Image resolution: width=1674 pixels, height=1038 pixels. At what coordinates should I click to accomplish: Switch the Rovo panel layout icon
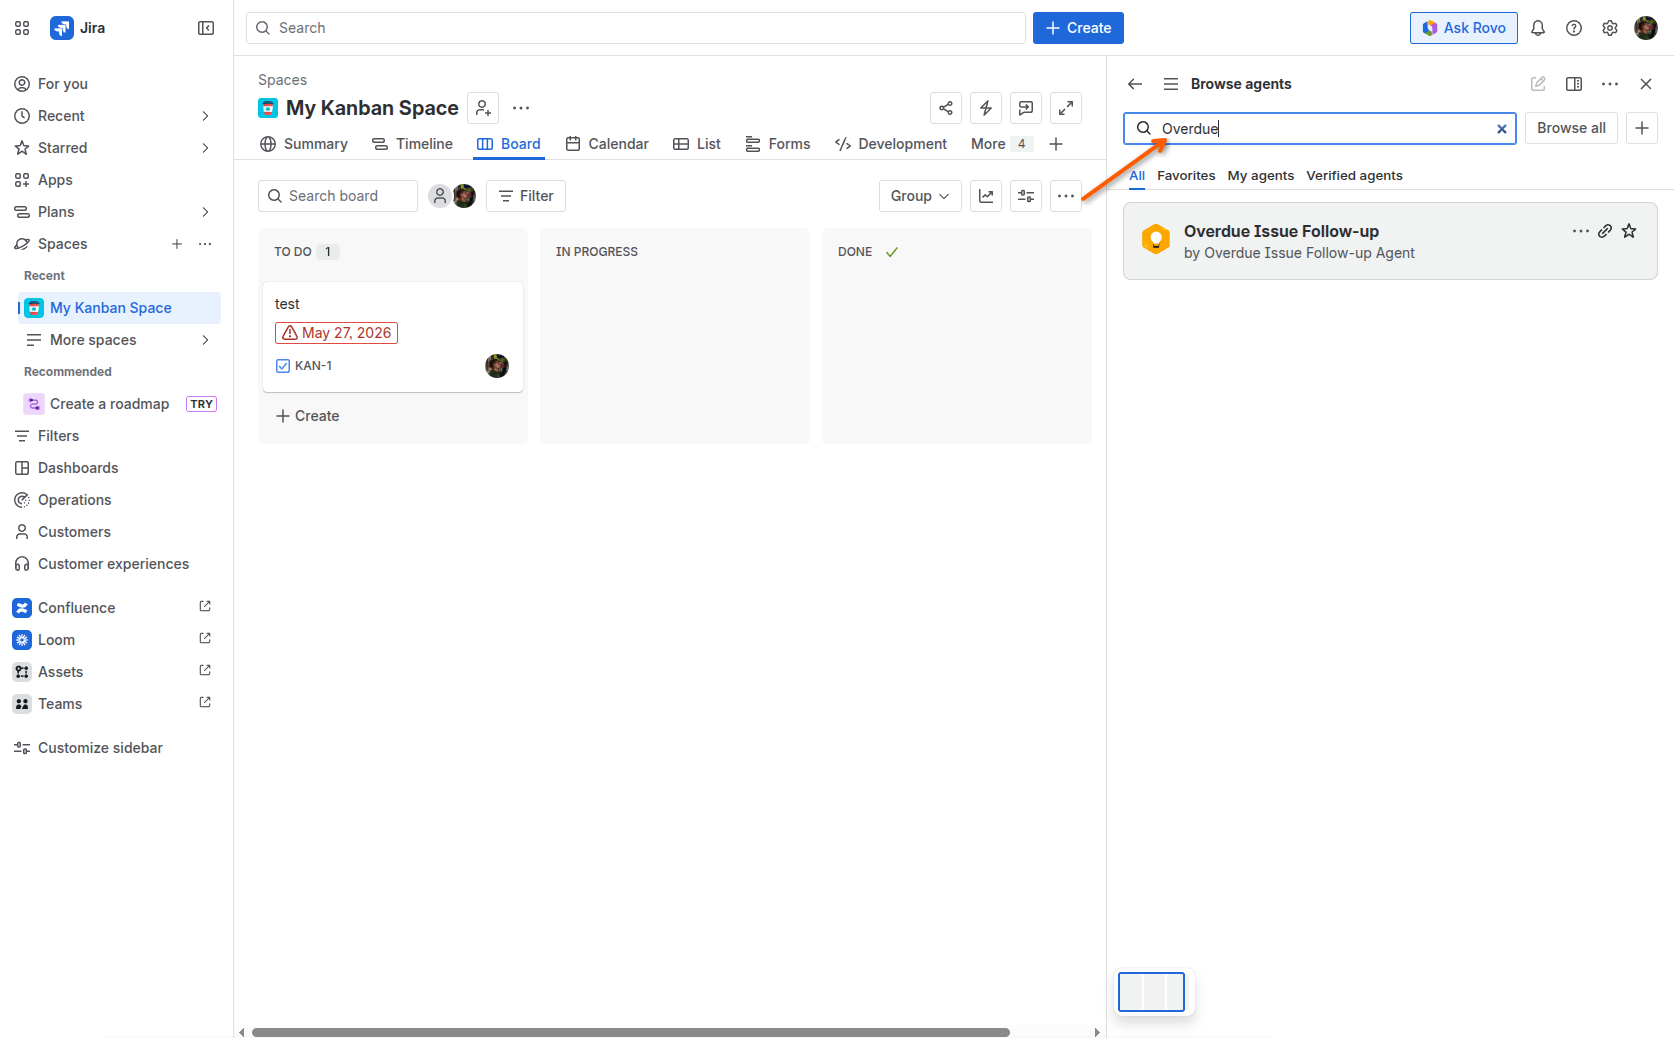click(x=1574, y=84)
